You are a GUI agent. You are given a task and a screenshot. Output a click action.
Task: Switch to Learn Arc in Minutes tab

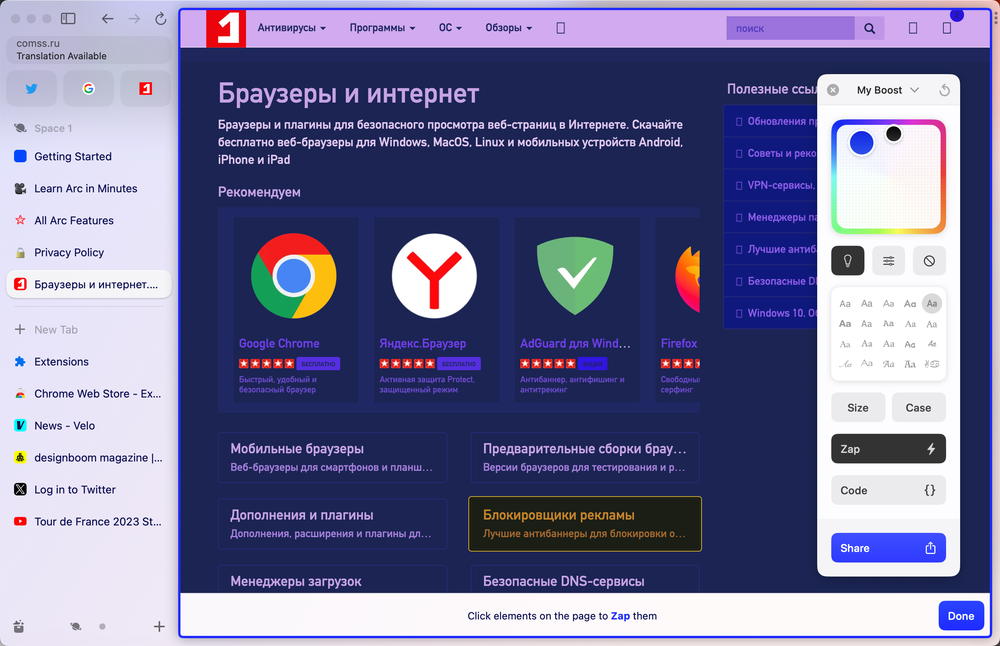coord(89,188)
